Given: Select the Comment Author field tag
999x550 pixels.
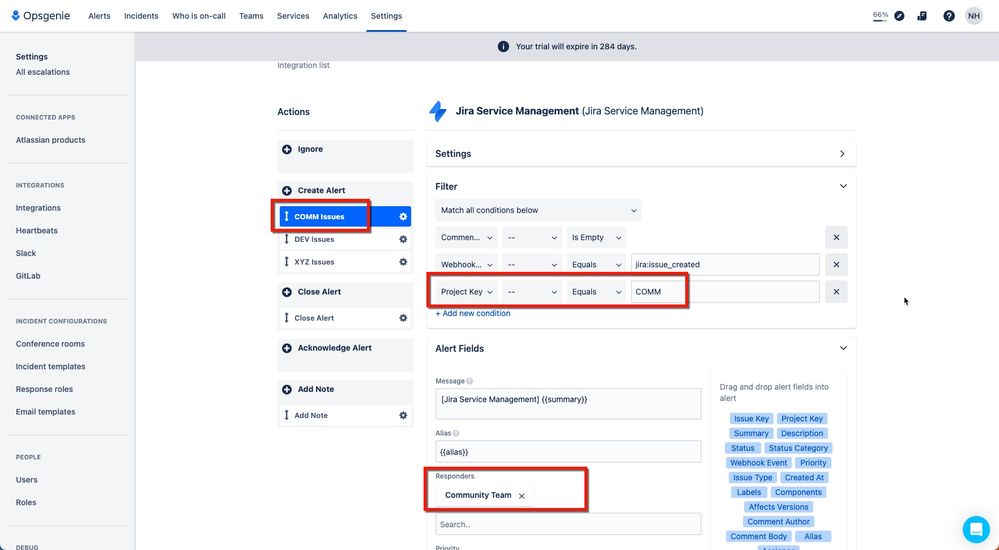Looking at the screenshot, I should [x=778, y=522].
